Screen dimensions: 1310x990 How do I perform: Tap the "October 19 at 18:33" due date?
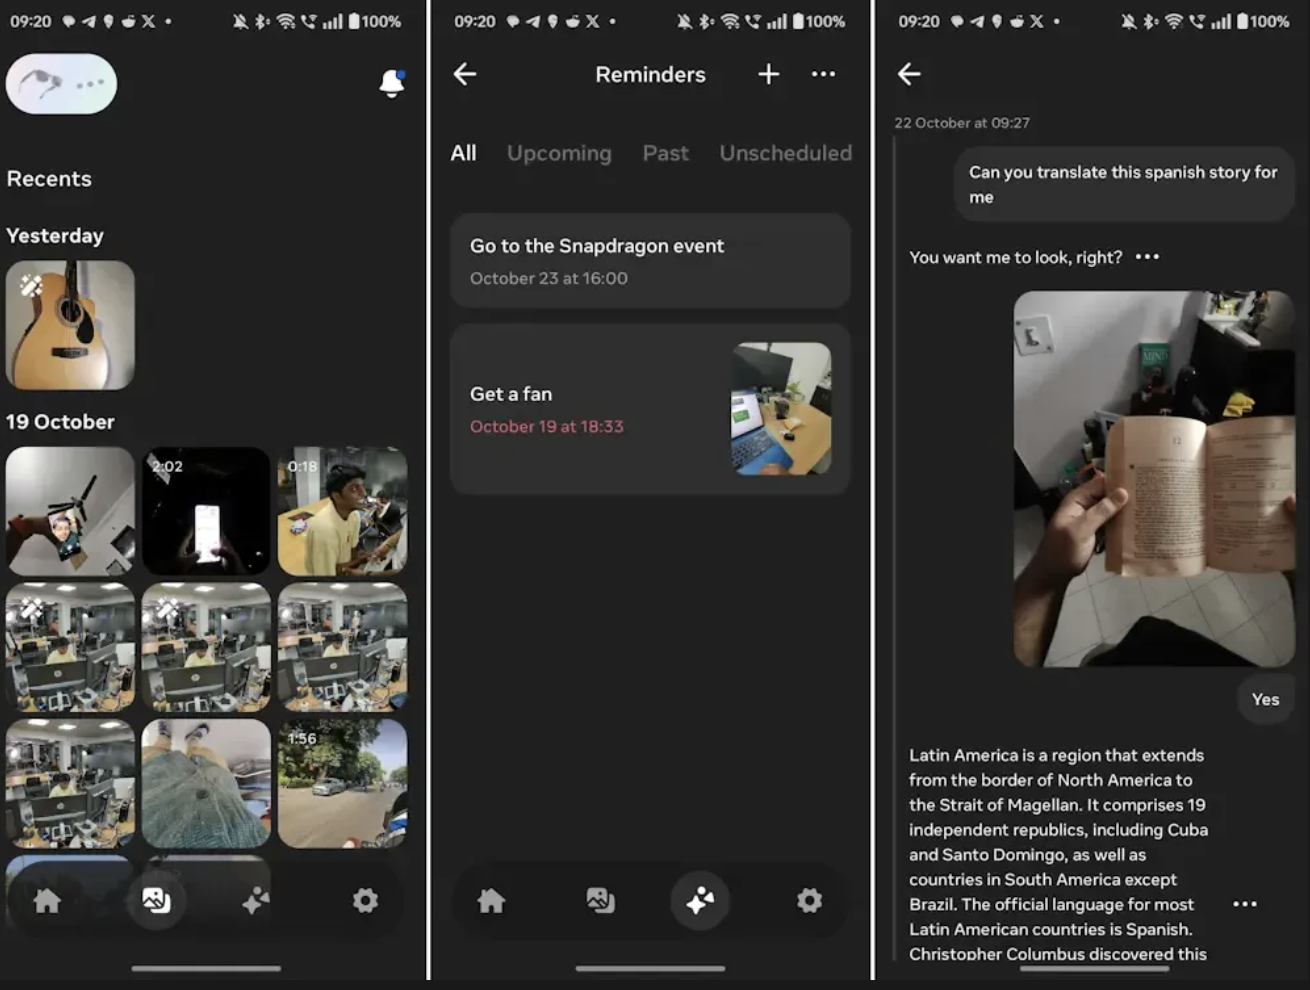tap(547, 426)
